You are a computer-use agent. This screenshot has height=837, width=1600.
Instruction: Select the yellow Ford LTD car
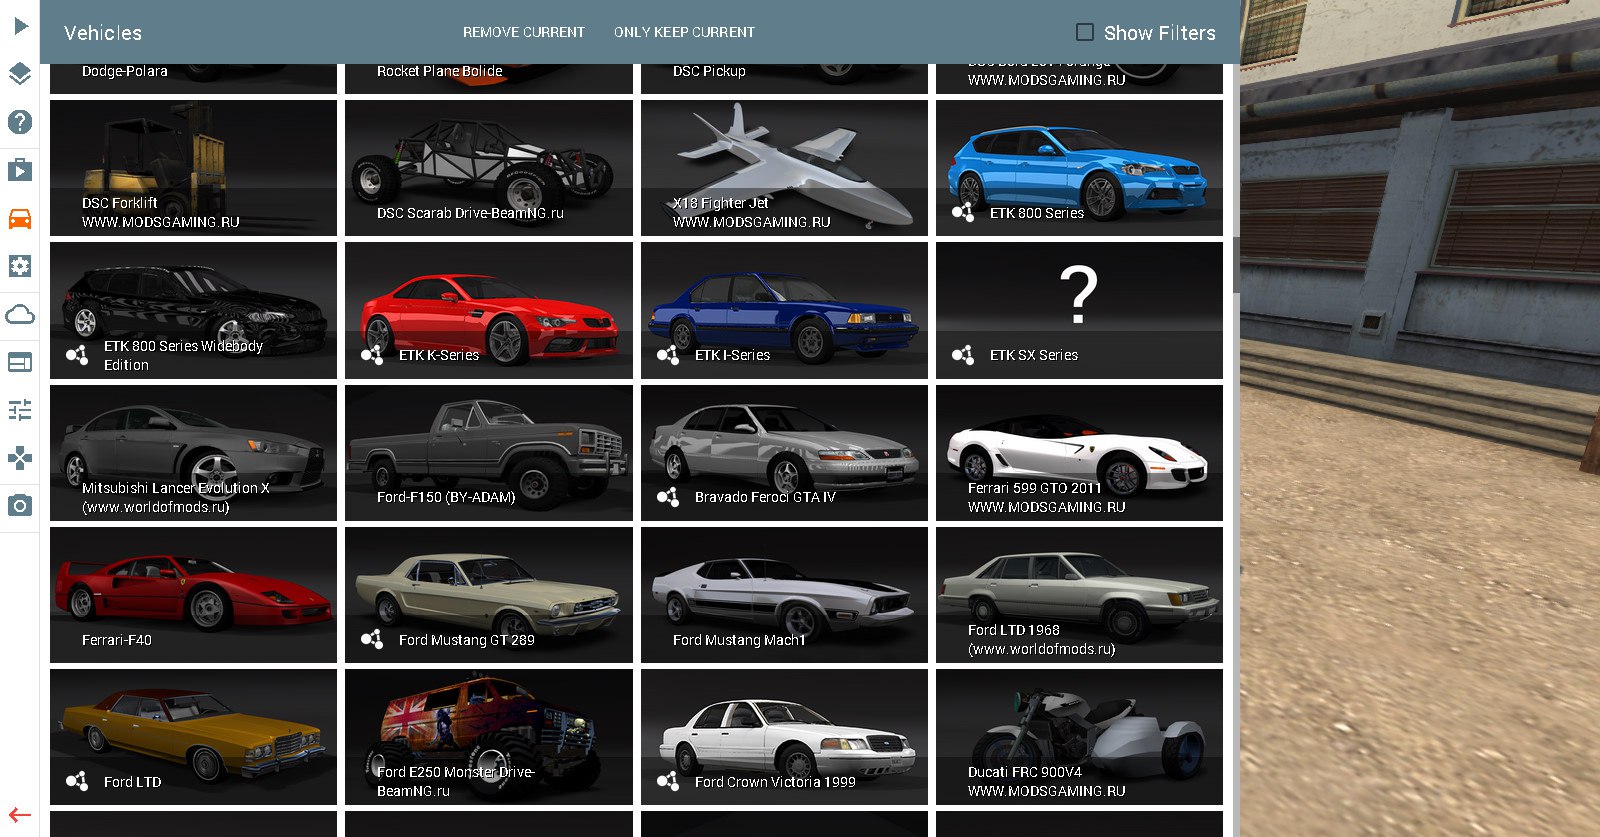point(193,737)
